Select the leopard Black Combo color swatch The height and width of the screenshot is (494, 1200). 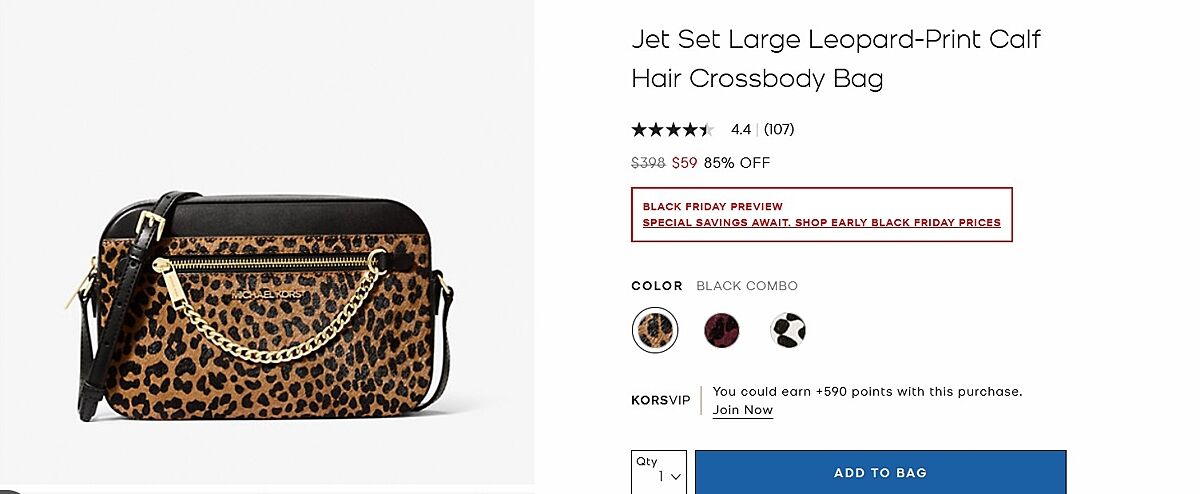coord(655,329)
